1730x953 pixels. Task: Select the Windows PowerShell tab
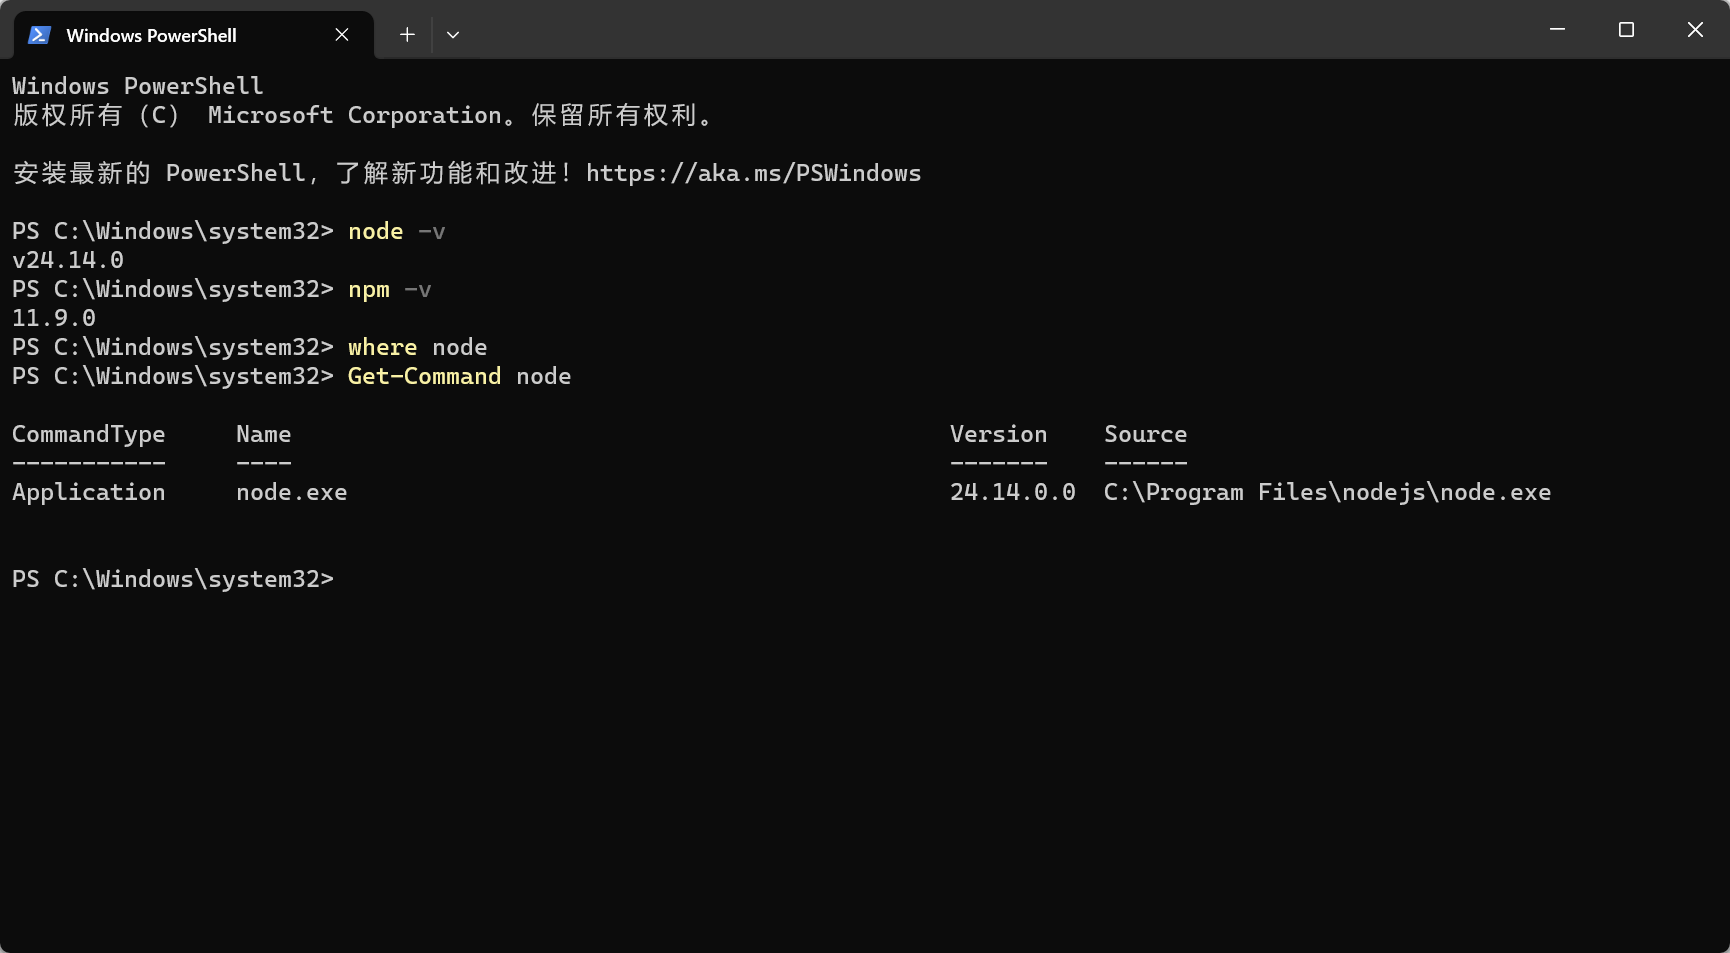pos(194,35)
